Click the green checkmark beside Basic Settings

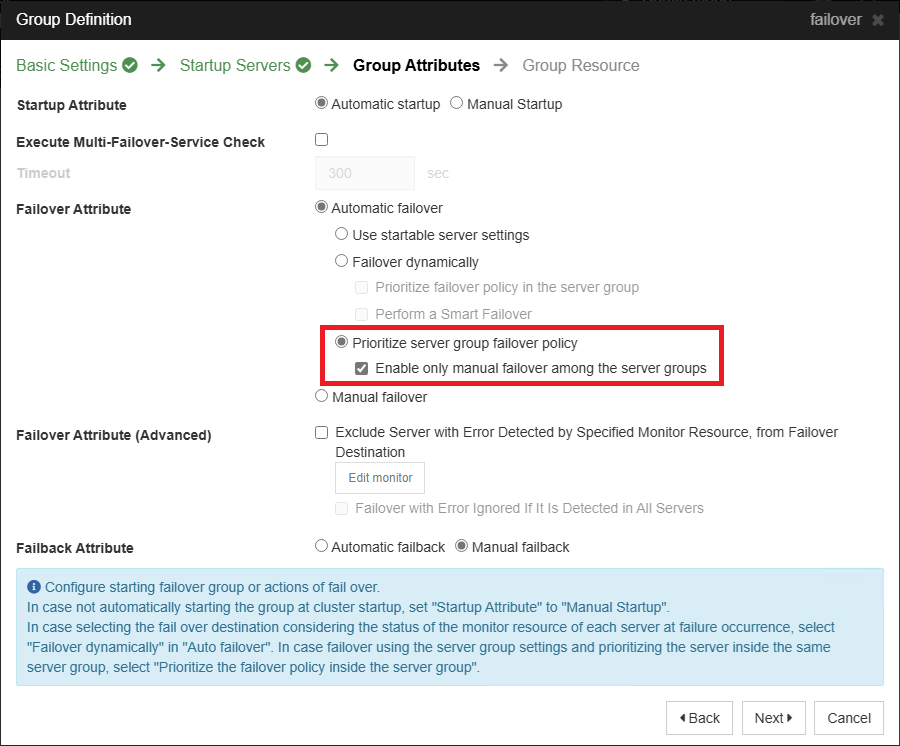click(x=129, y=64)
